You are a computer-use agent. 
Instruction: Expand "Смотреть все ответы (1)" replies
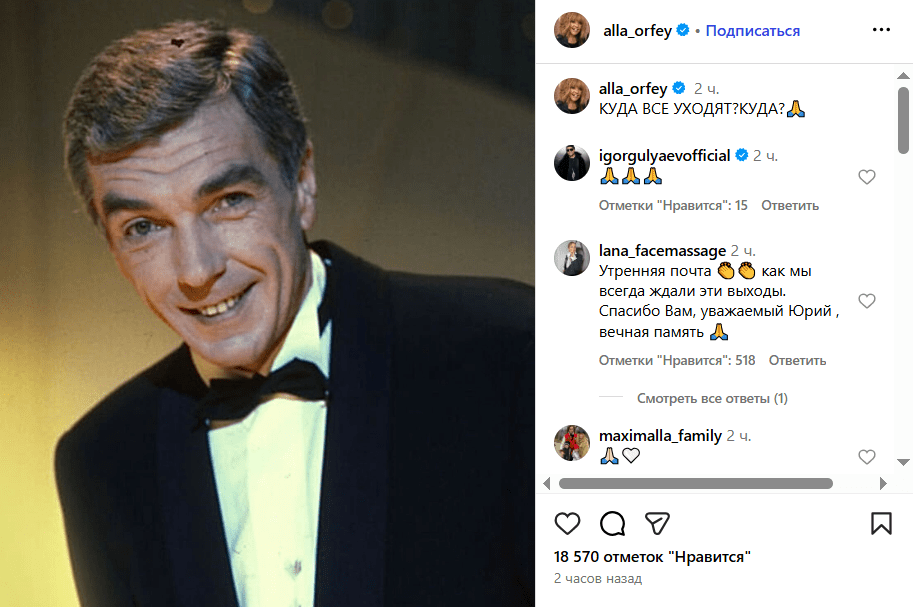point(712,398)
